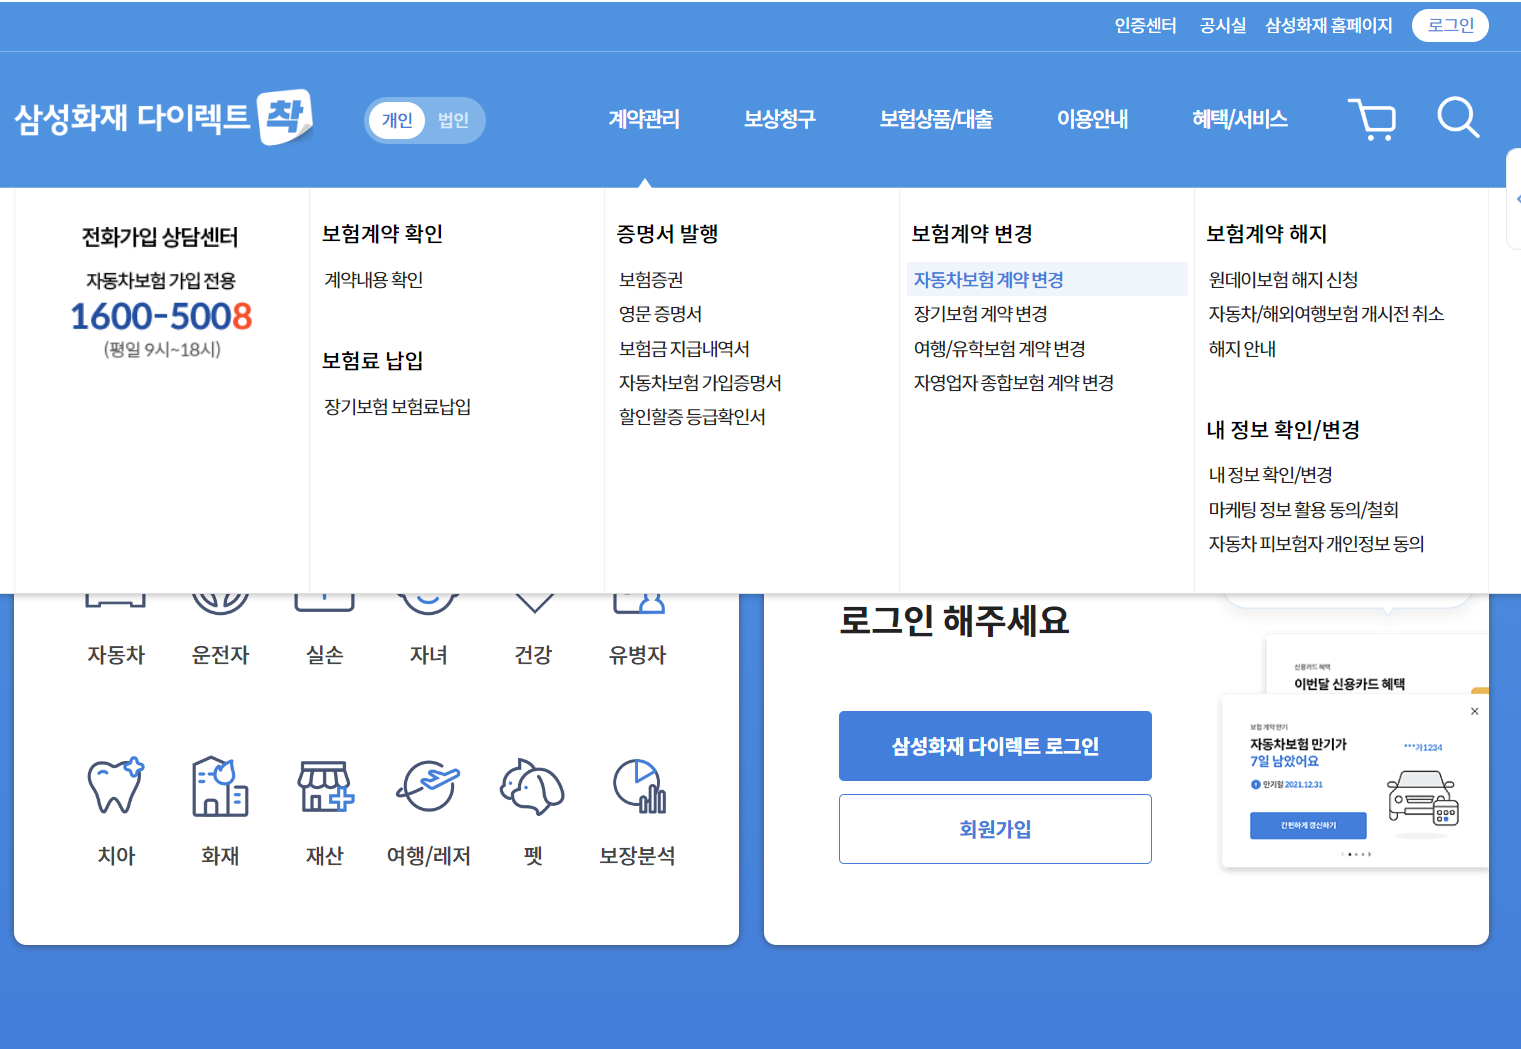The image size is (1521, 1049).
Task: Click the carousel dots on expiry card
Action: click(x=1355, y=854)
